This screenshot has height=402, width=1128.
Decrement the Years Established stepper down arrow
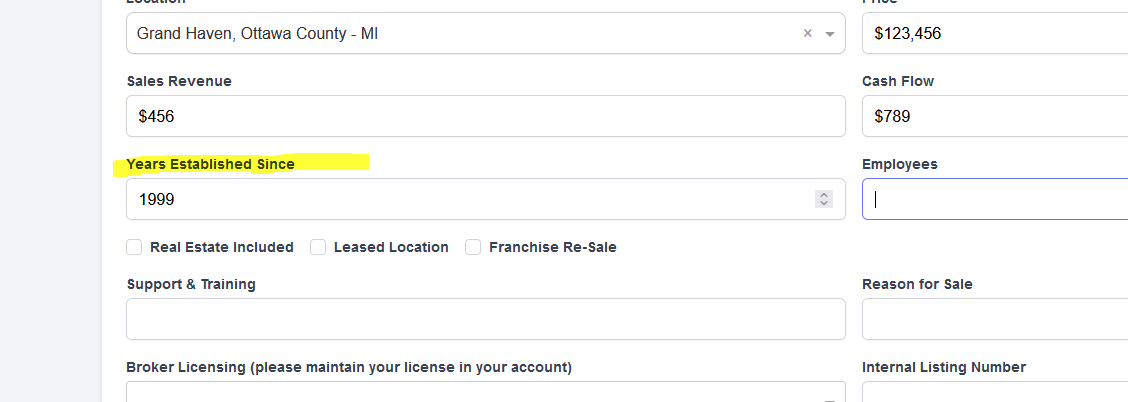[x=824, y=204]
